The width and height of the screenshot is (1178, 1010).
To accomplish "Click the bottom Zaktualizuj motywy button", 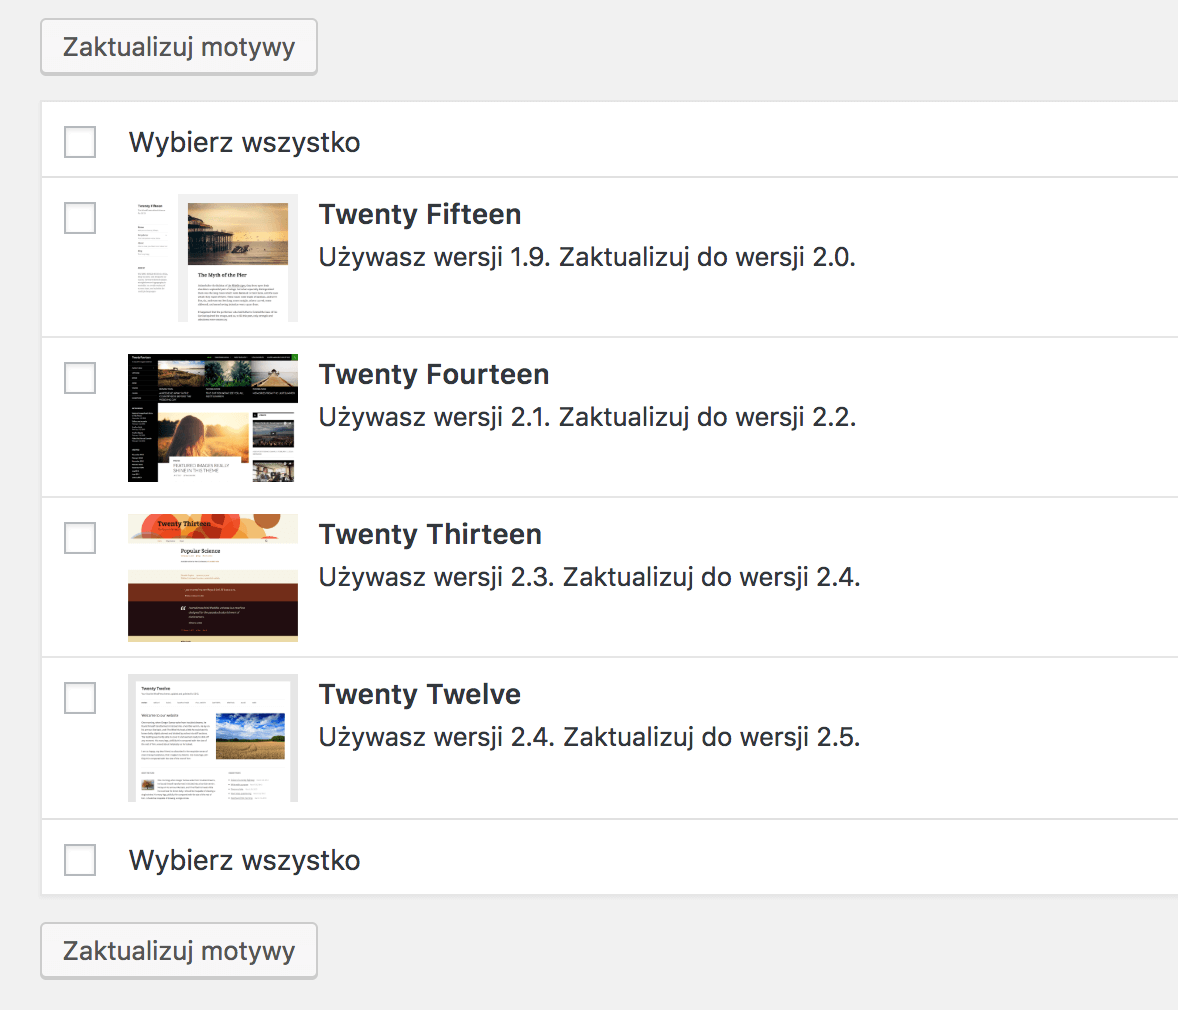I will pyautogui.click(x=179, y=951).
